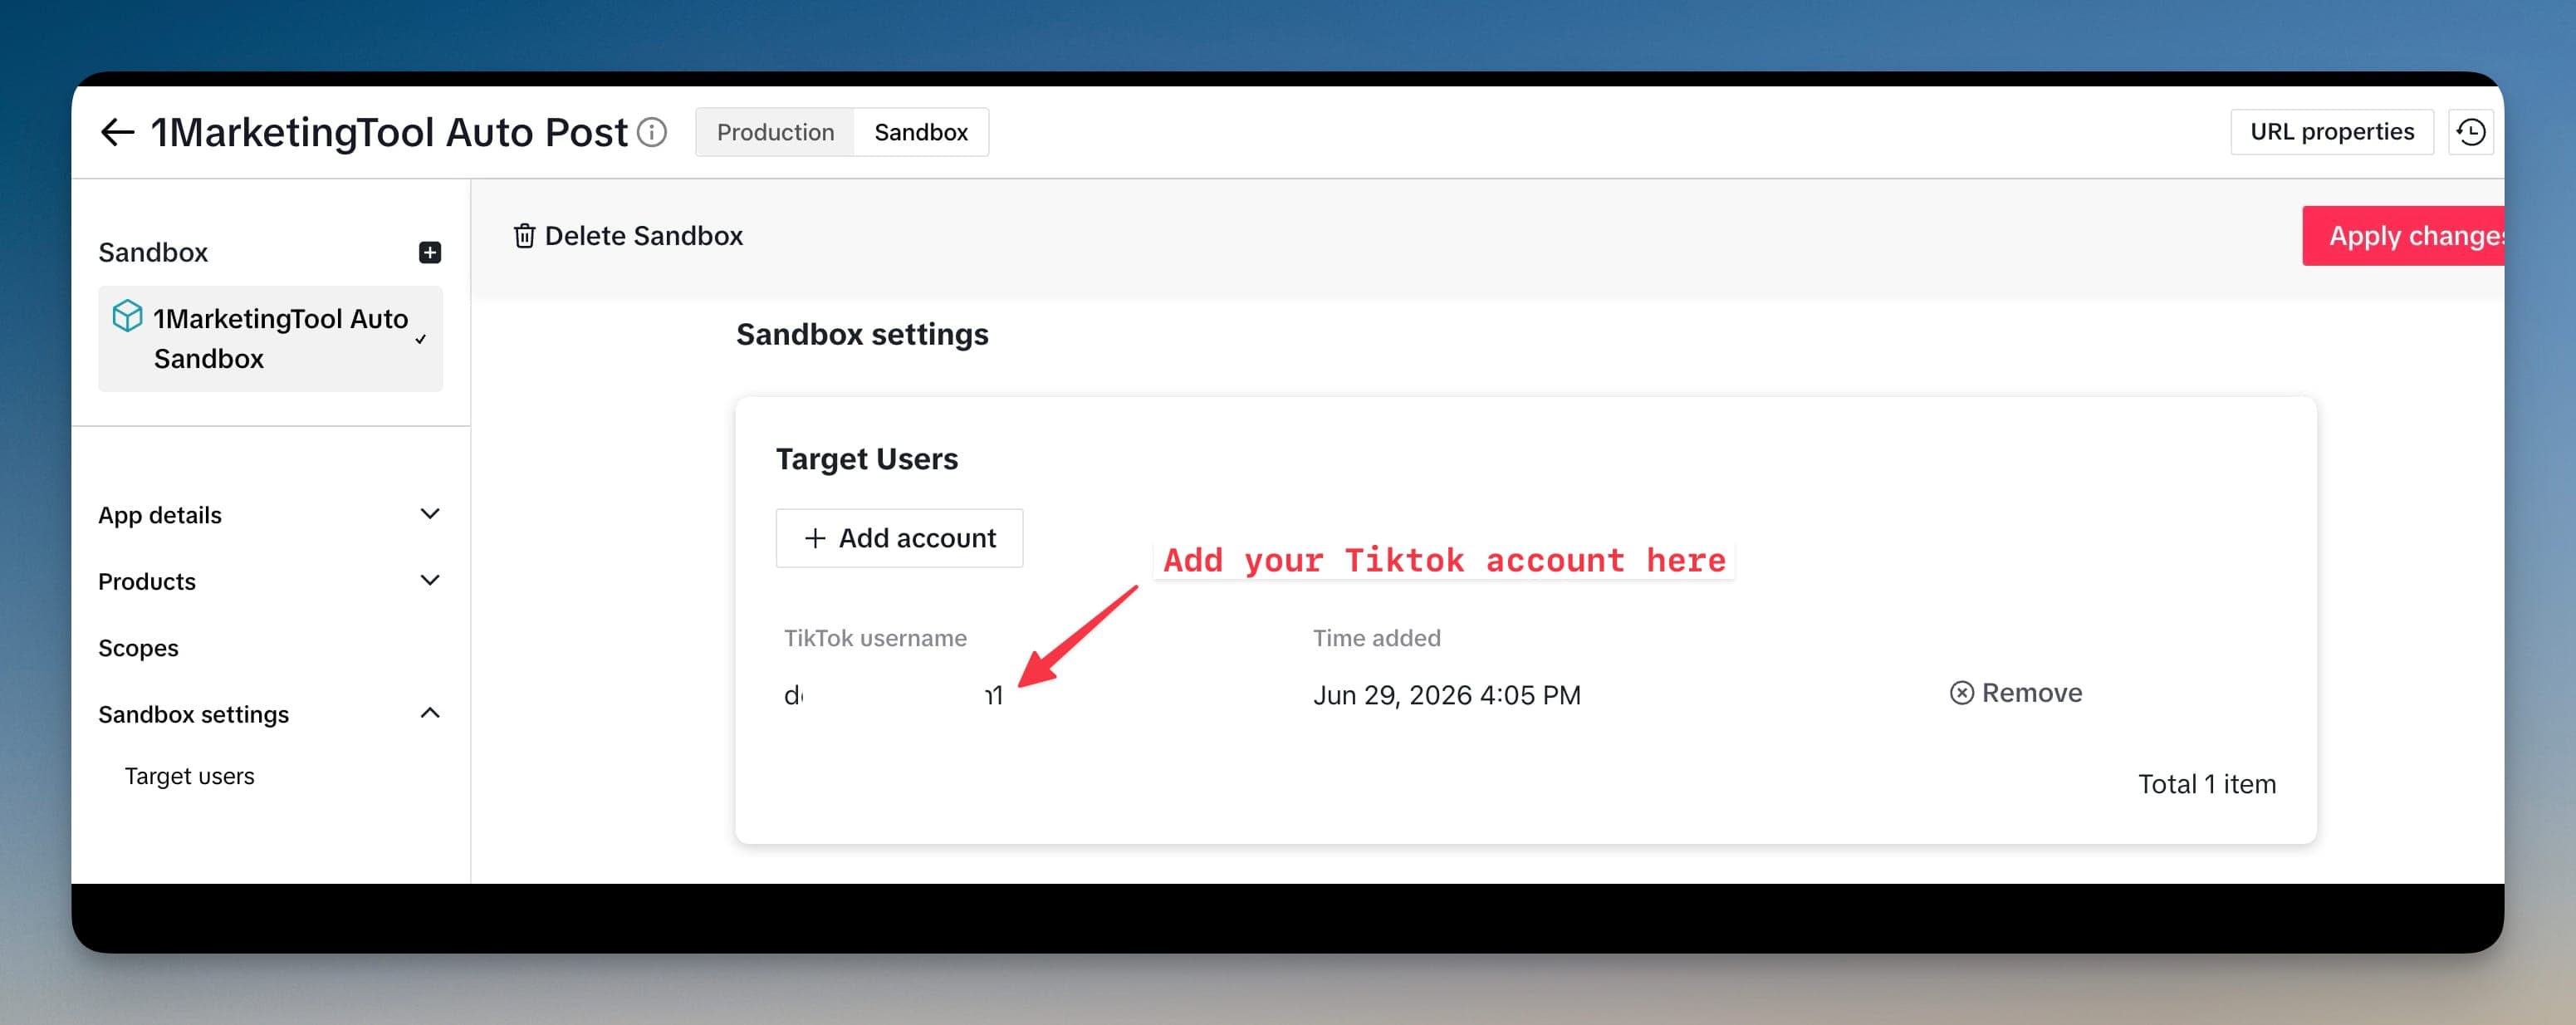Image resolution: width=2576 pixels, height=1025 pixels.
Task: Go back using the left arrow icon
Action: tap(117, 132)
